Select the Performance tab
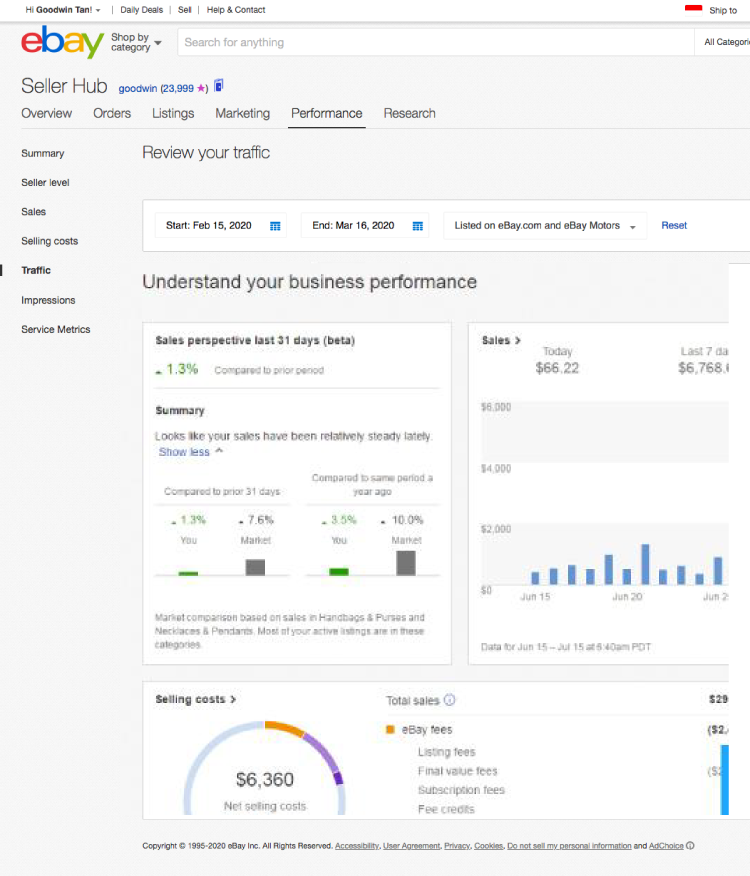 326,113
